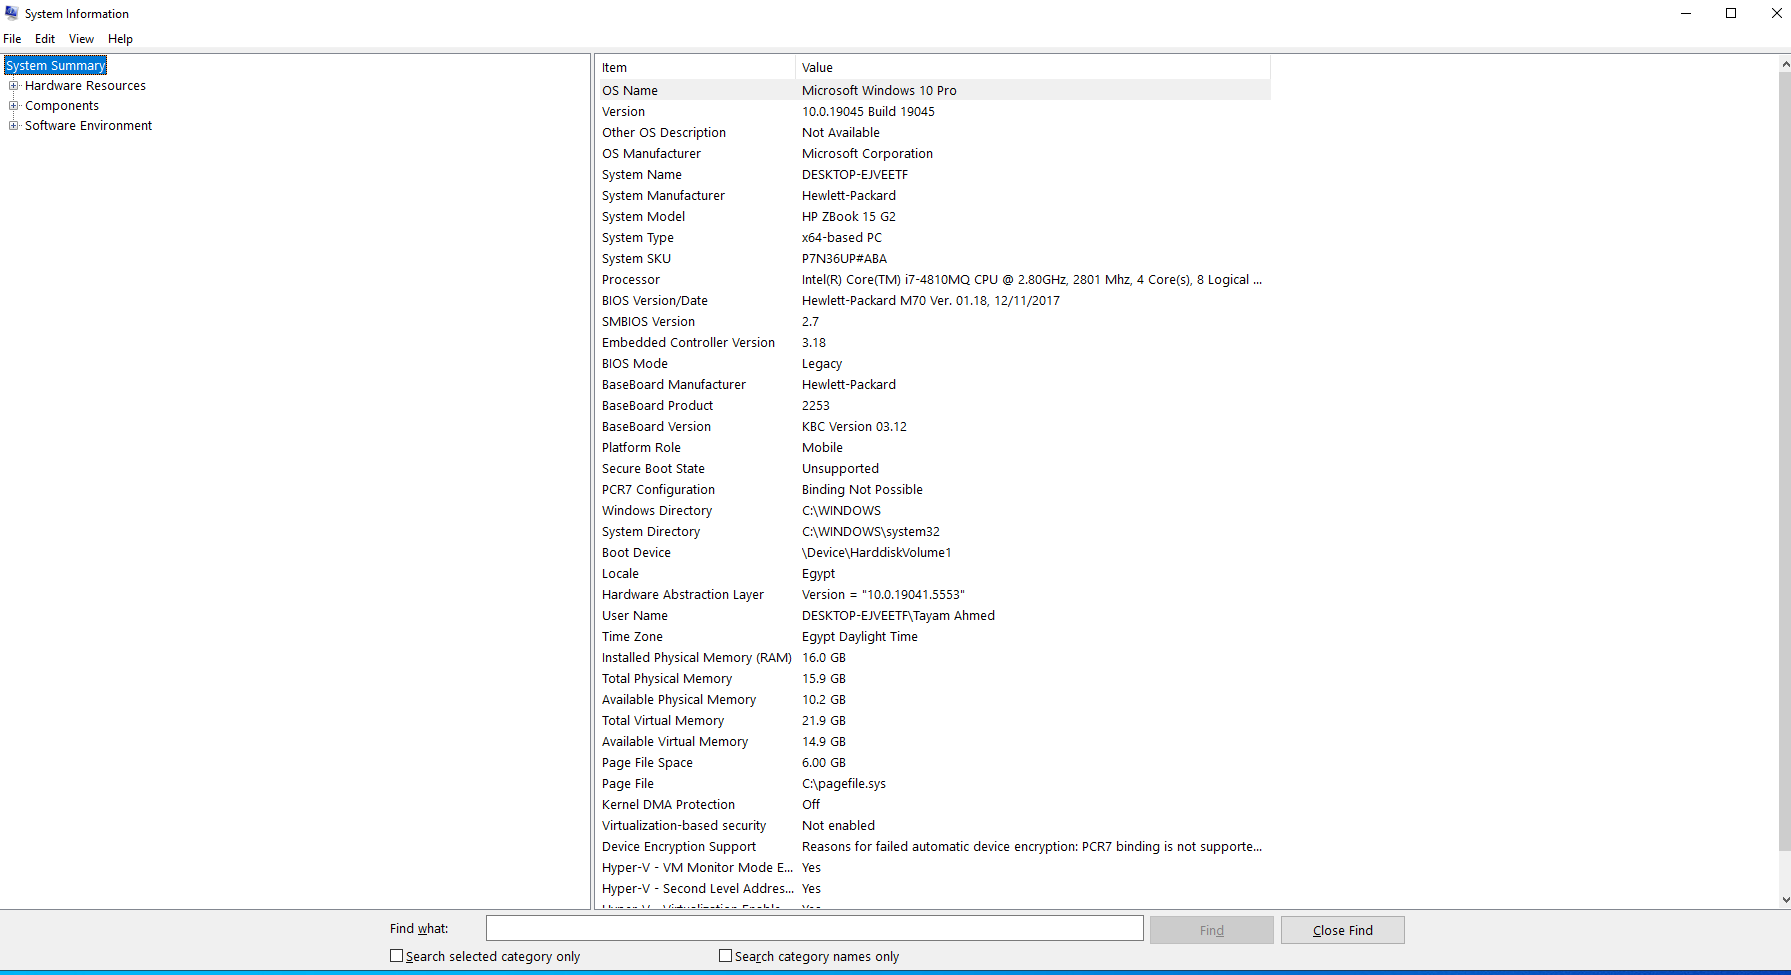The height and width of the screenshot is (975, 1791).
Task: Select the OS Manufacturer row
Action: tap(933, 153)
